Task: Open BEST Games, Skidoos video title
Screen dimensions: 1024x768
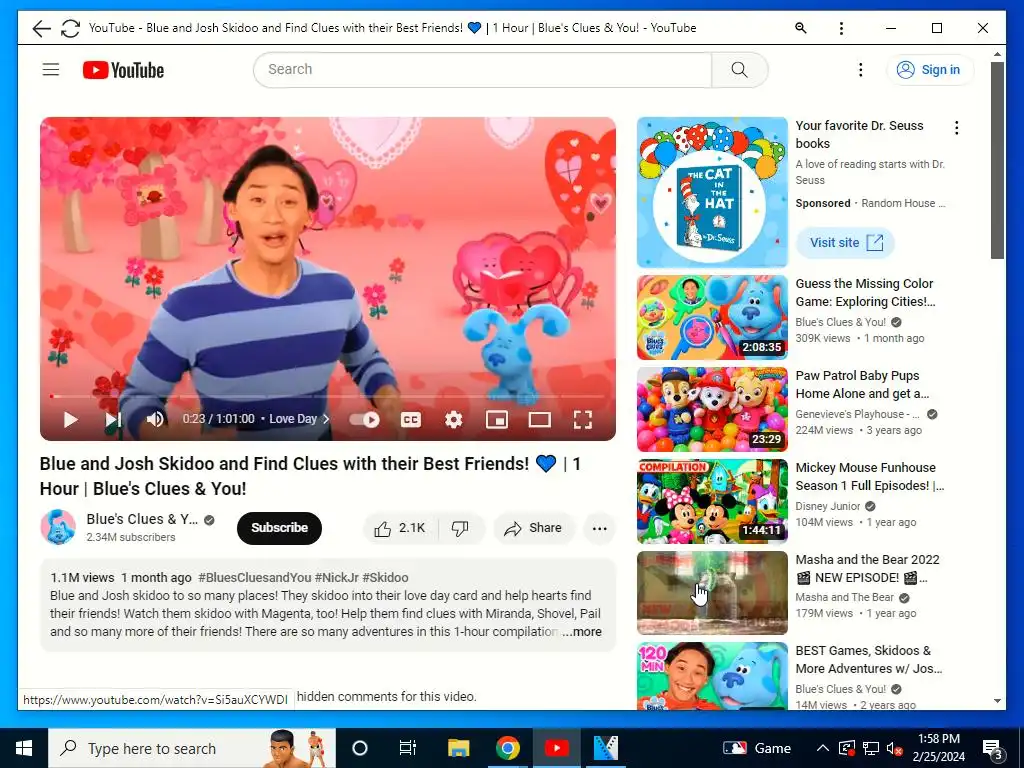Action: [x=869, y=660]
